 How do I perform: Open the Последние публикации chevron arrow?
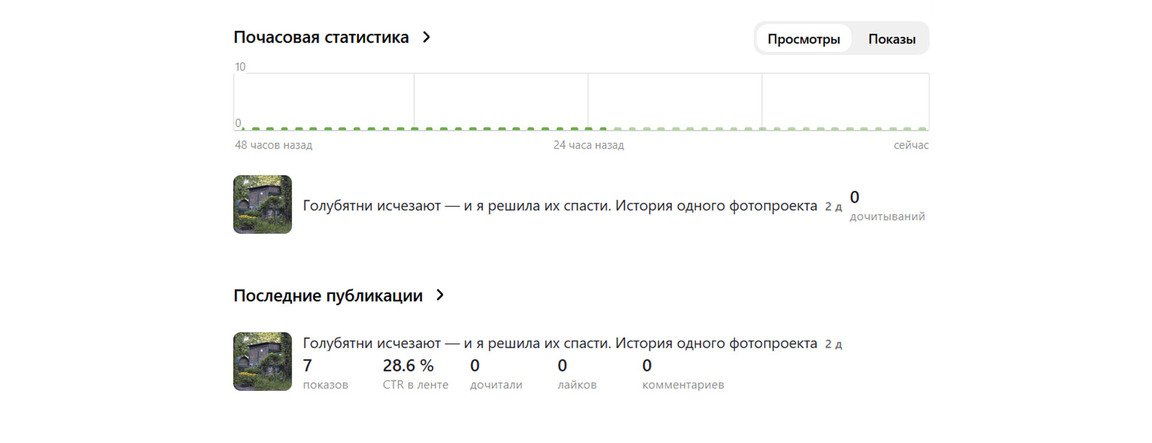[440, 295]
